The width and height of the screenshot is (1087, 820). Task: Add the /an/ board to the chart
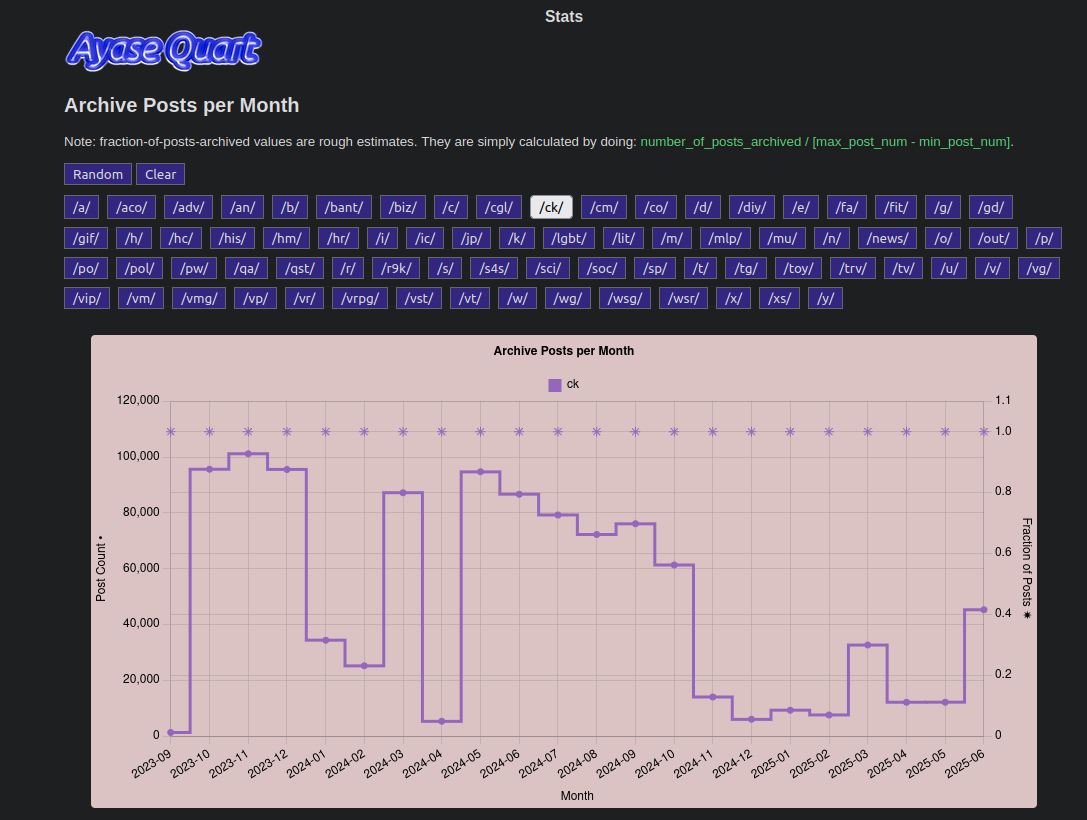click(x=243, y=207)
